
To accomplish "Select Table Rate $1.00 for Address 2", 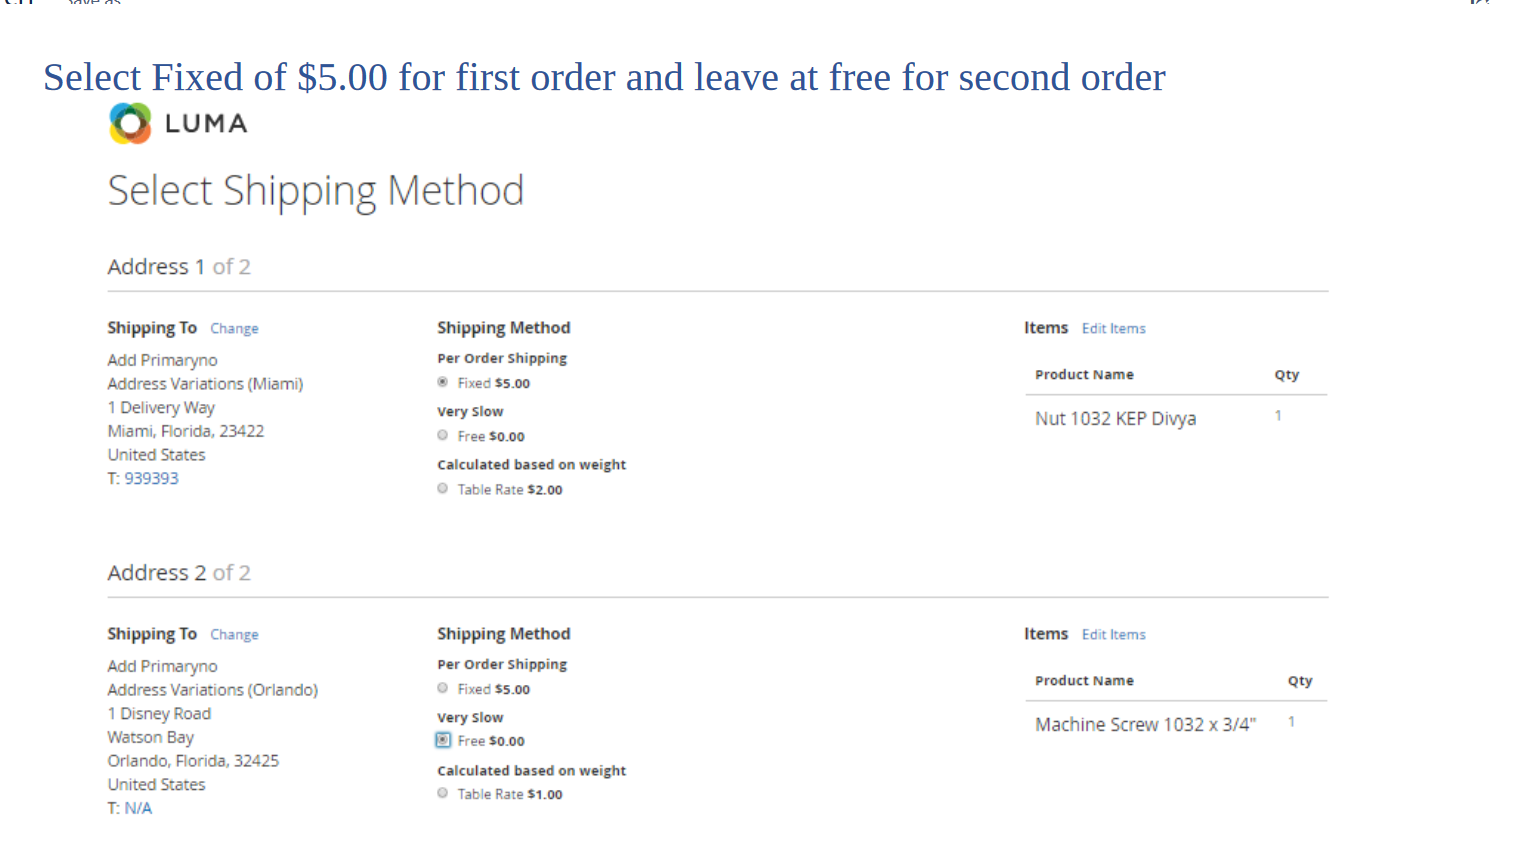I will point(442,792).
